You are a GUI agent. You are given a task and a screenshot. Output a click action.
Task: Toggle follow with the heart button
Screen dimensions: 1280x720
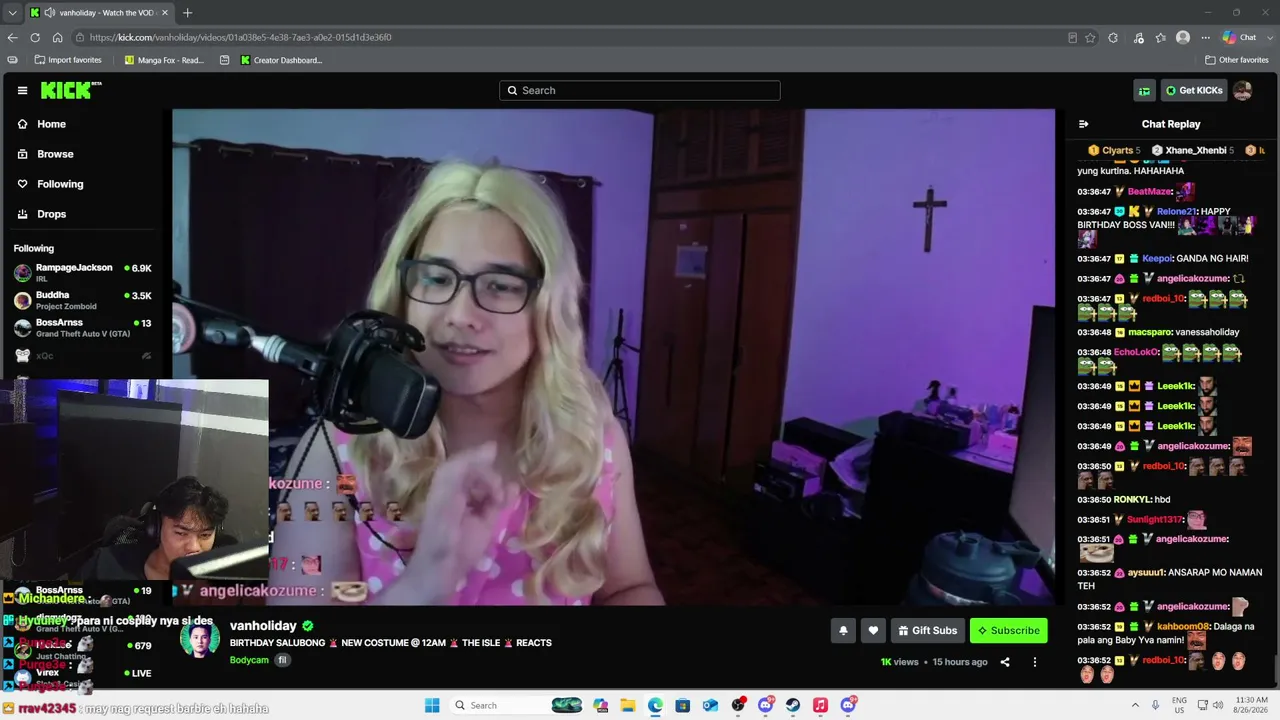click(x=873, y=630)
